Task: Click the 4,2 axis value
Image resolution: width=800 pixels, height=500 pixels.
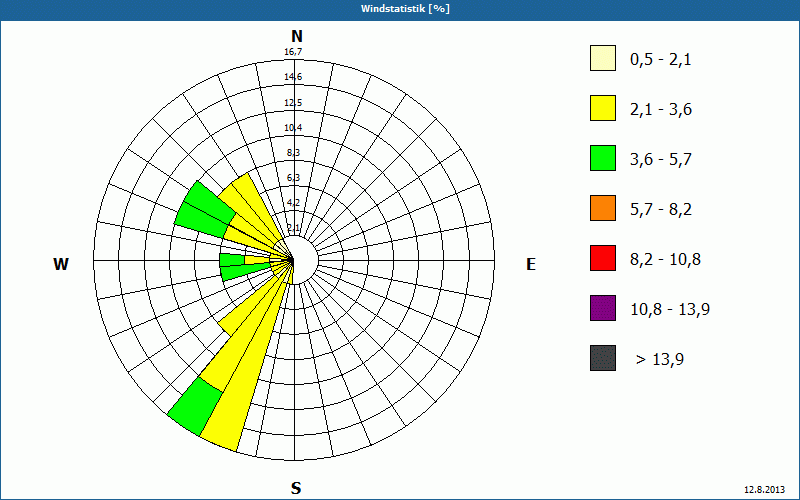Action: (293, 203)
